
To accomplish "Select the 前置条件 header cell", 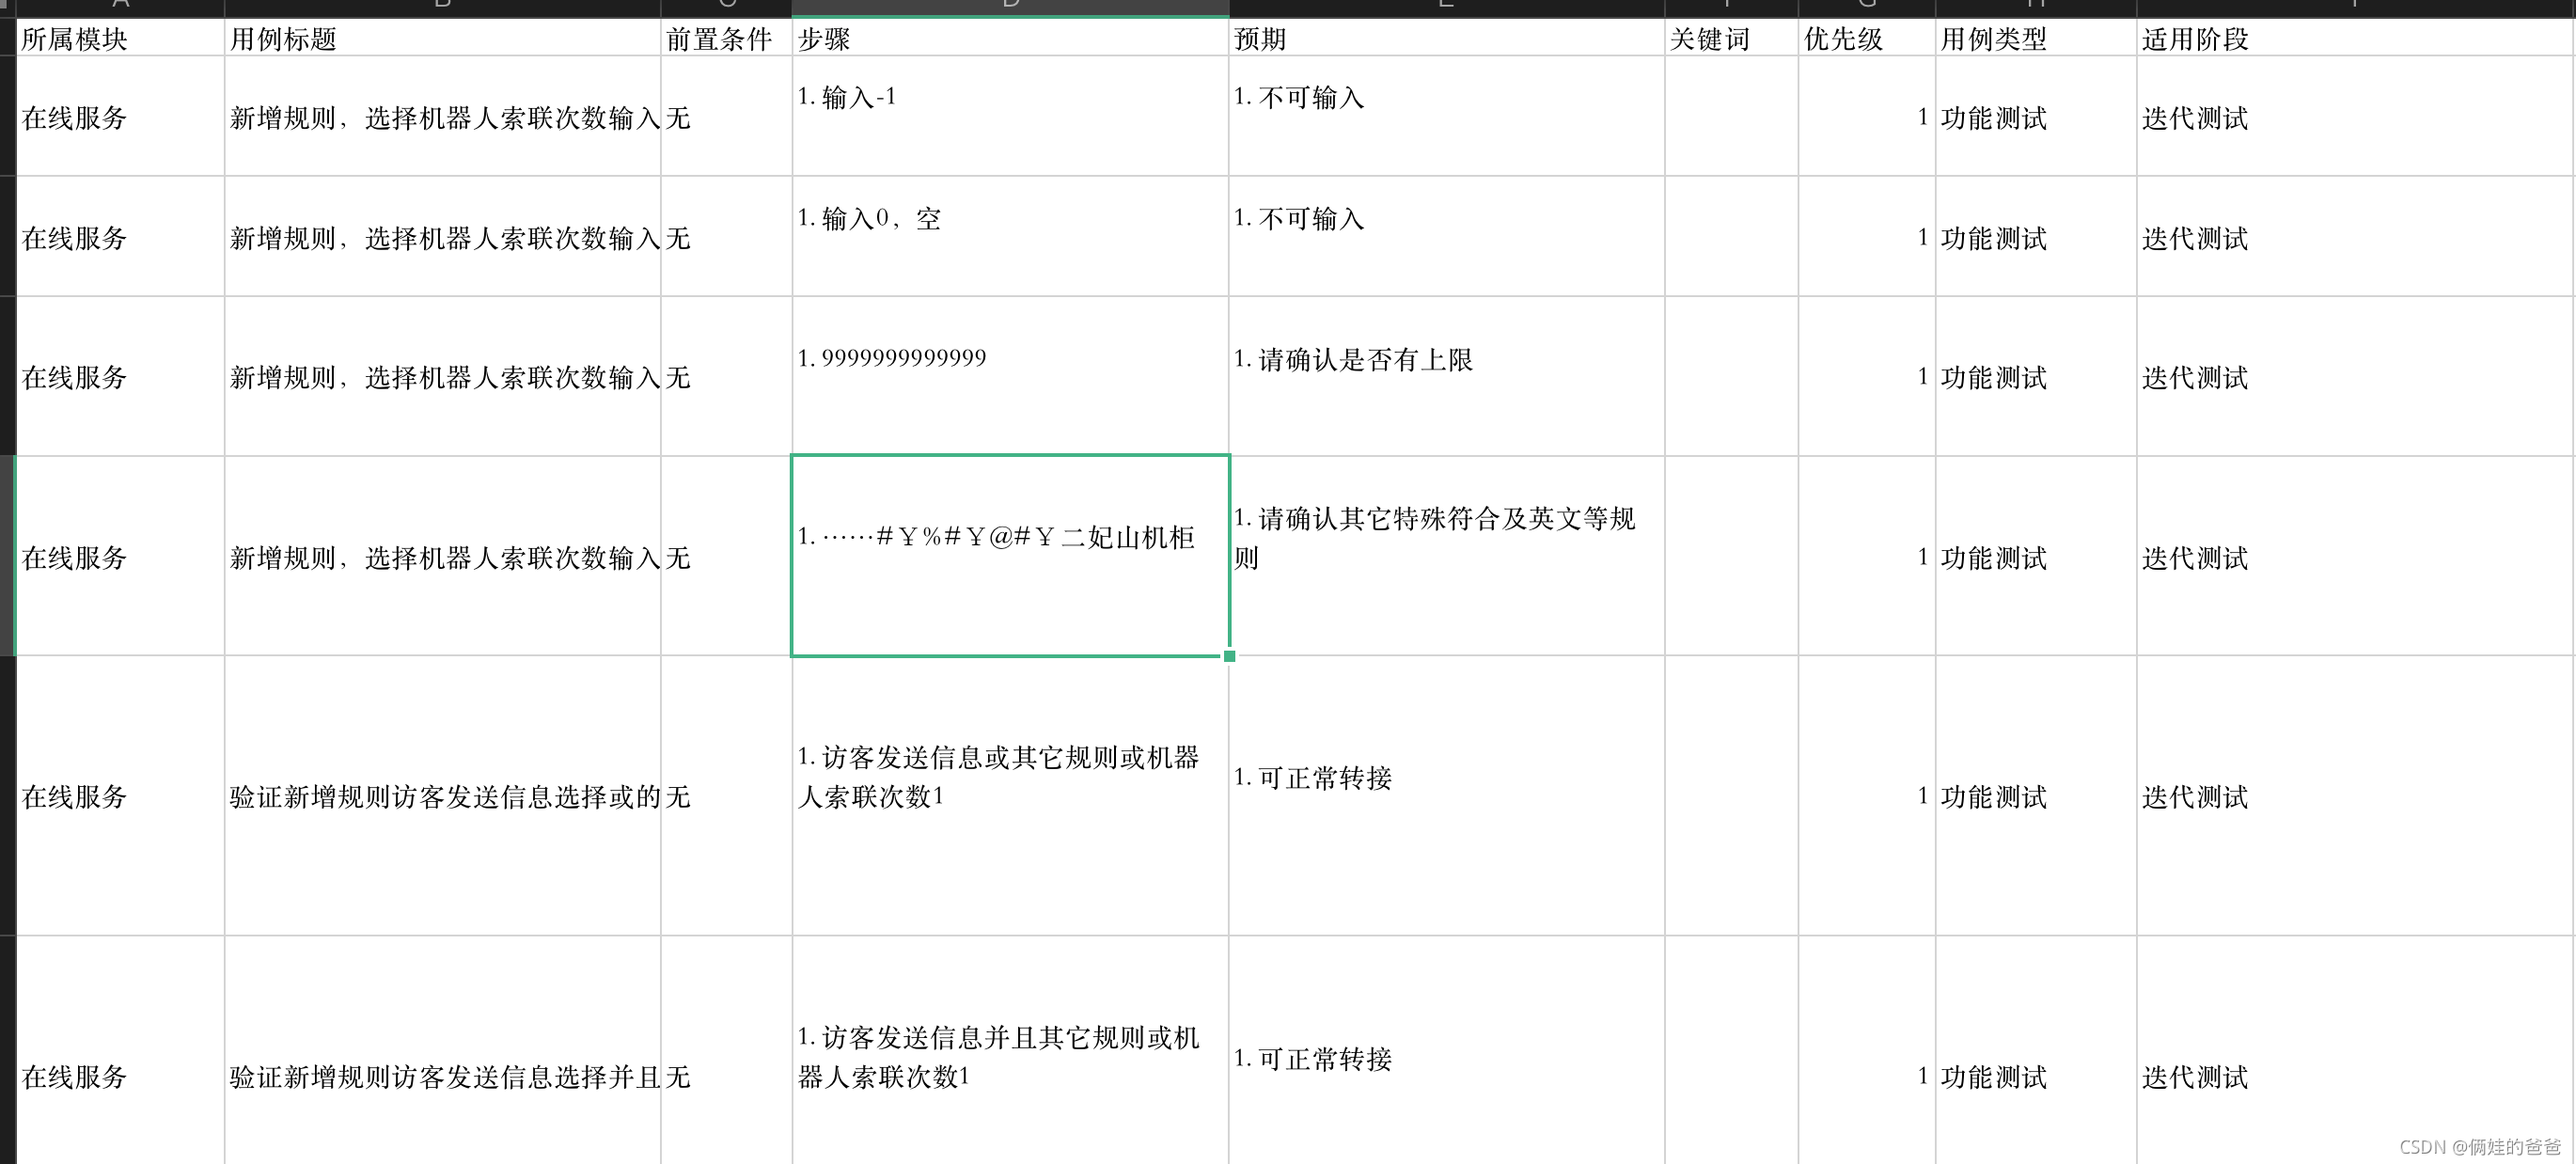I will tap(726, 38).
